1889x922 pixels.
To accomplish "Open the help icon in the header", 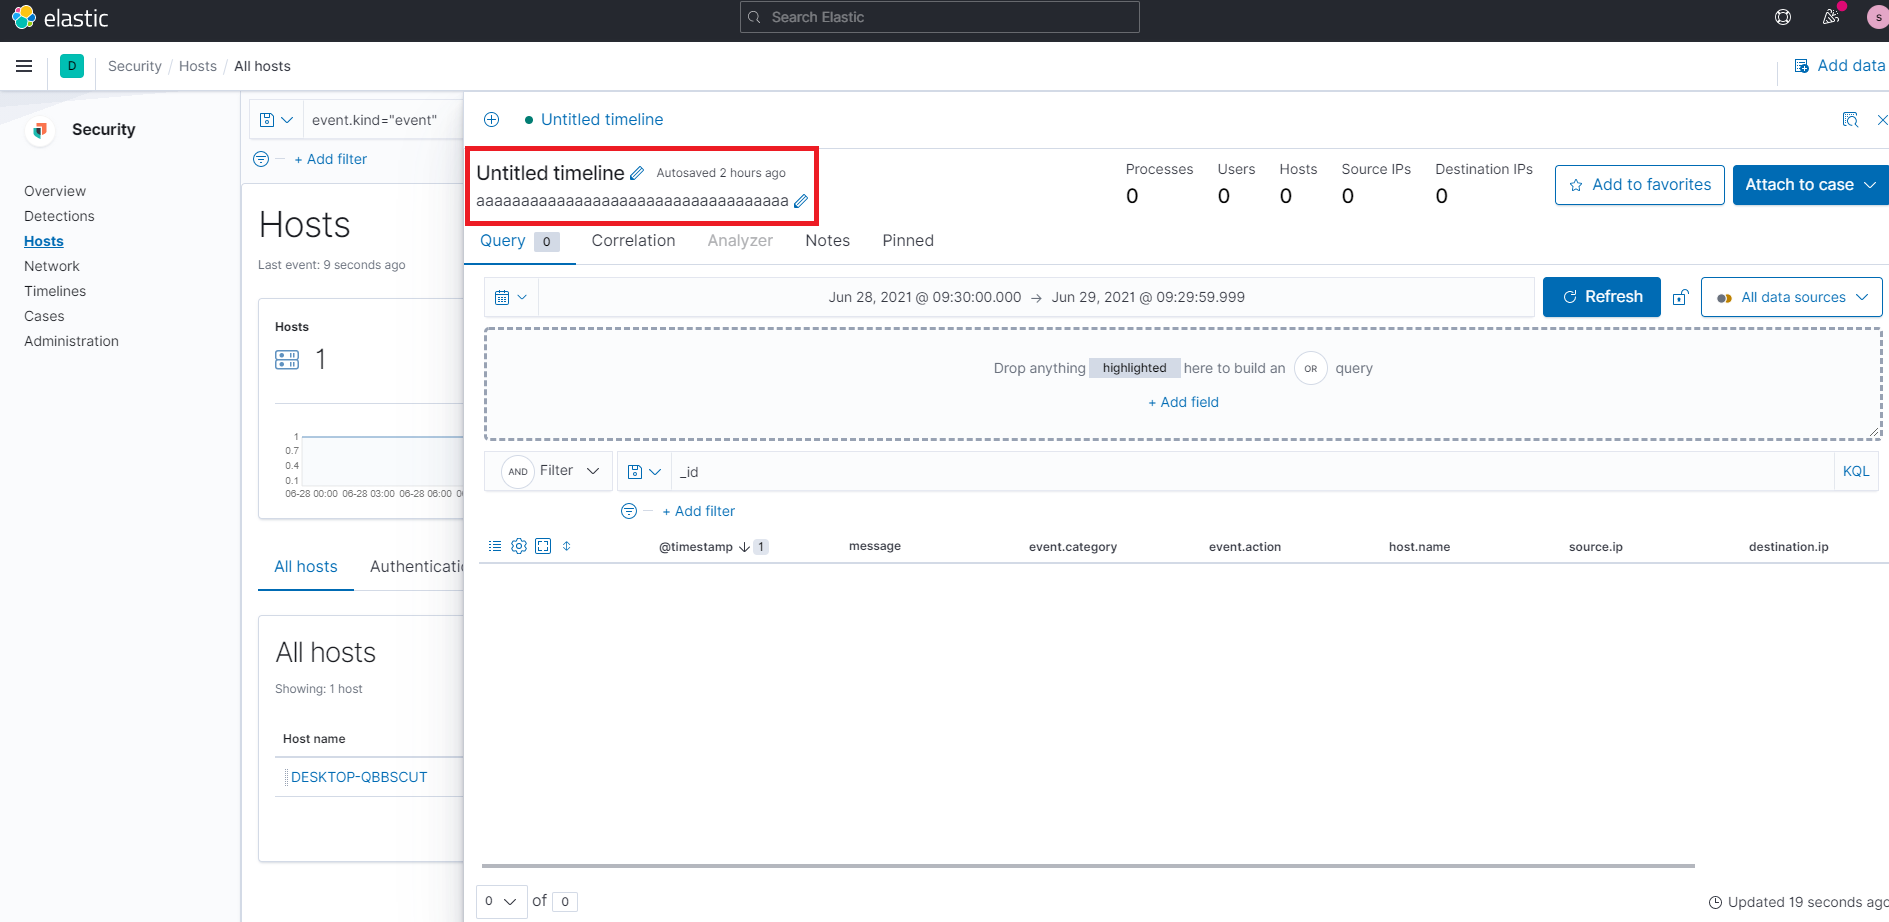I will (1782, 17).
